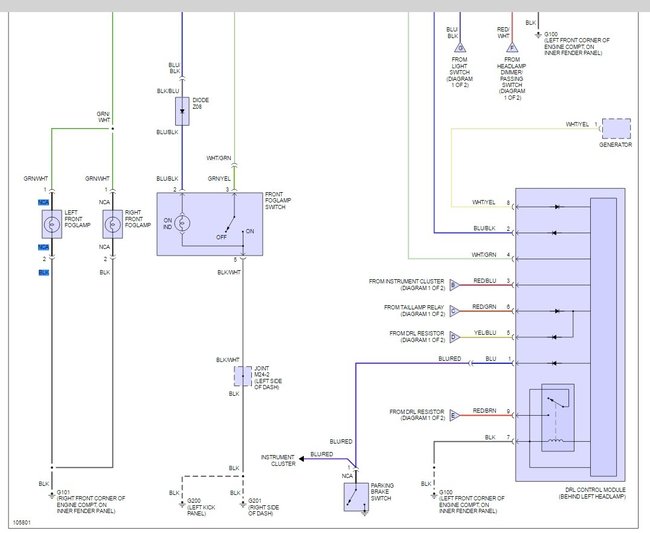650x533 pixels.
Task: Select the Generator dashed box
Action: (616, 128)
